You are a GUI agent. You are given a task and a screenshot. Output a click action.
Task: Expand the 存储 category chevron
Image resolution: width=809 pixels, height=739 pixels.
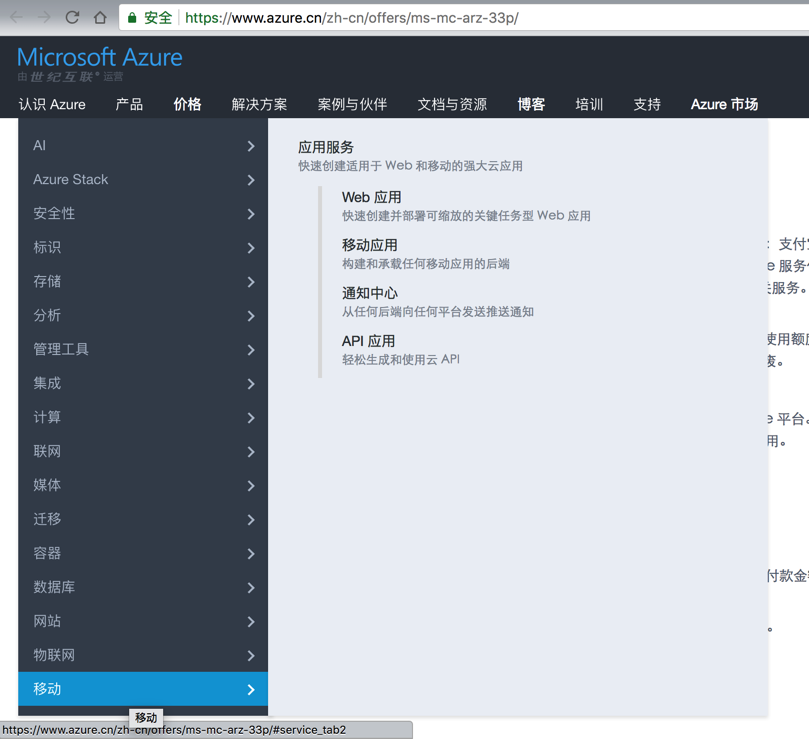pyautogui.click(x=251, y=282)
